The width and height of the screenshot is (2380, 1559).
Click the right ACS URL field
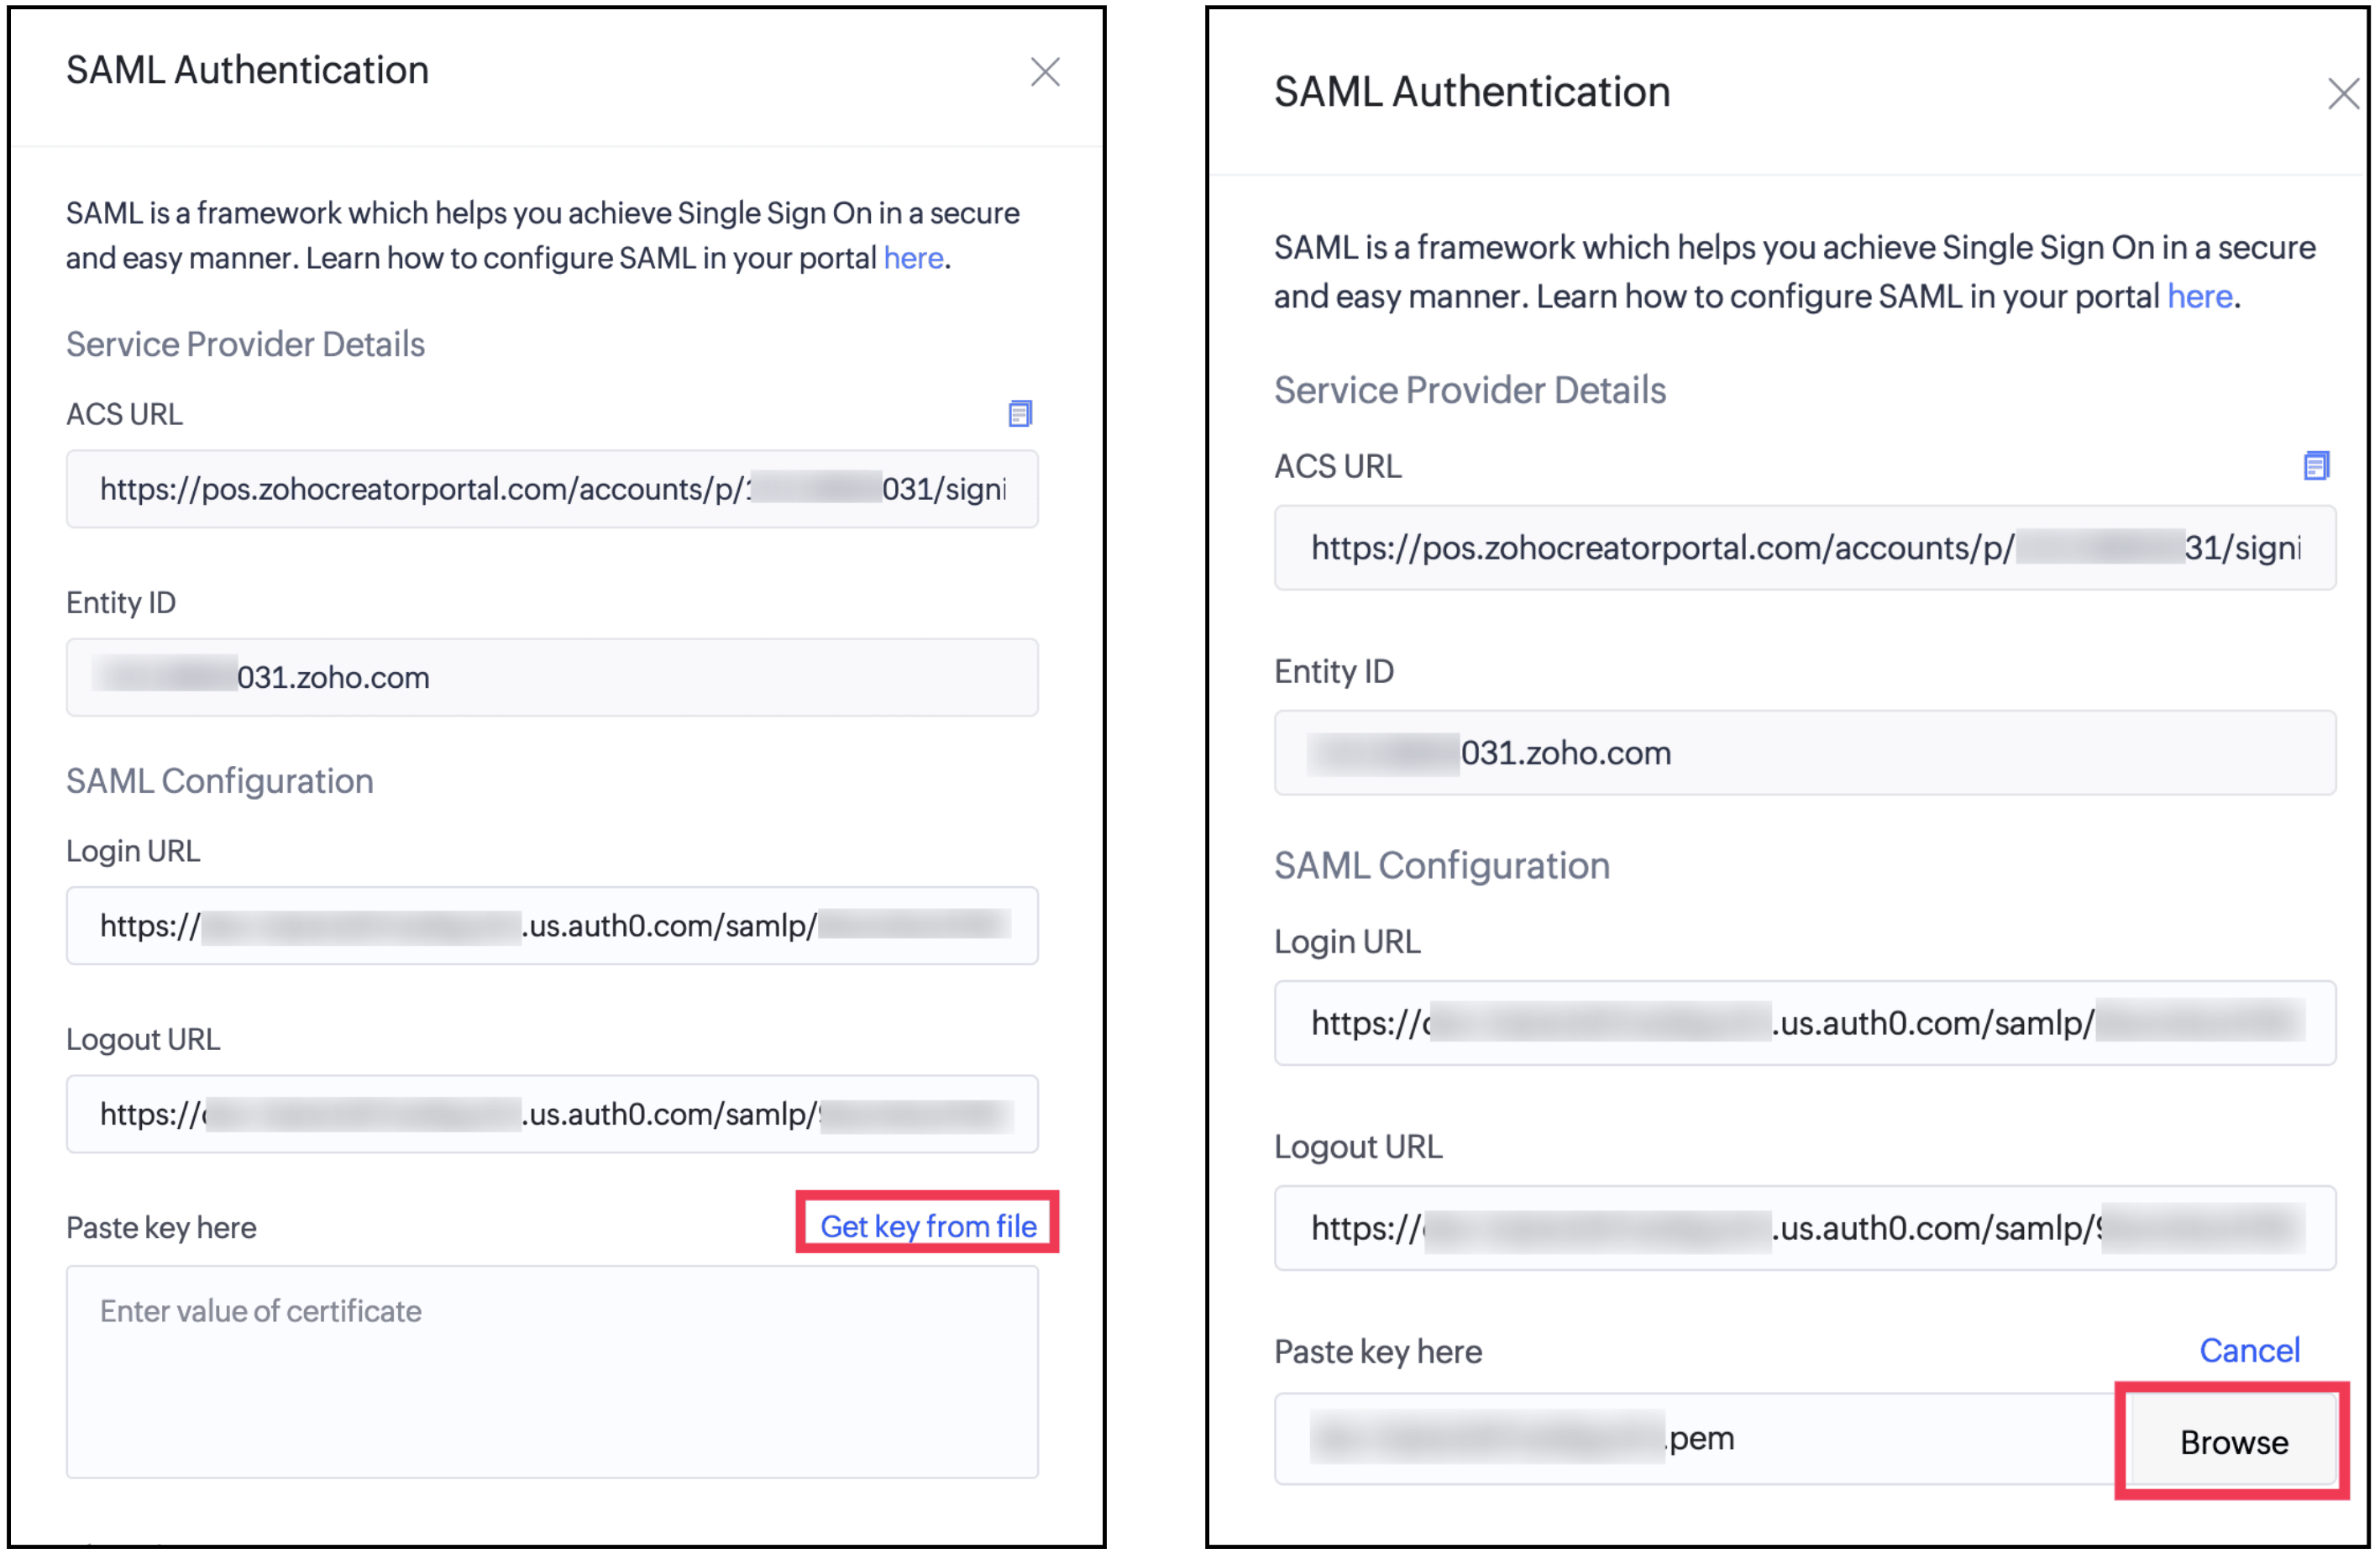(1804, 548)
